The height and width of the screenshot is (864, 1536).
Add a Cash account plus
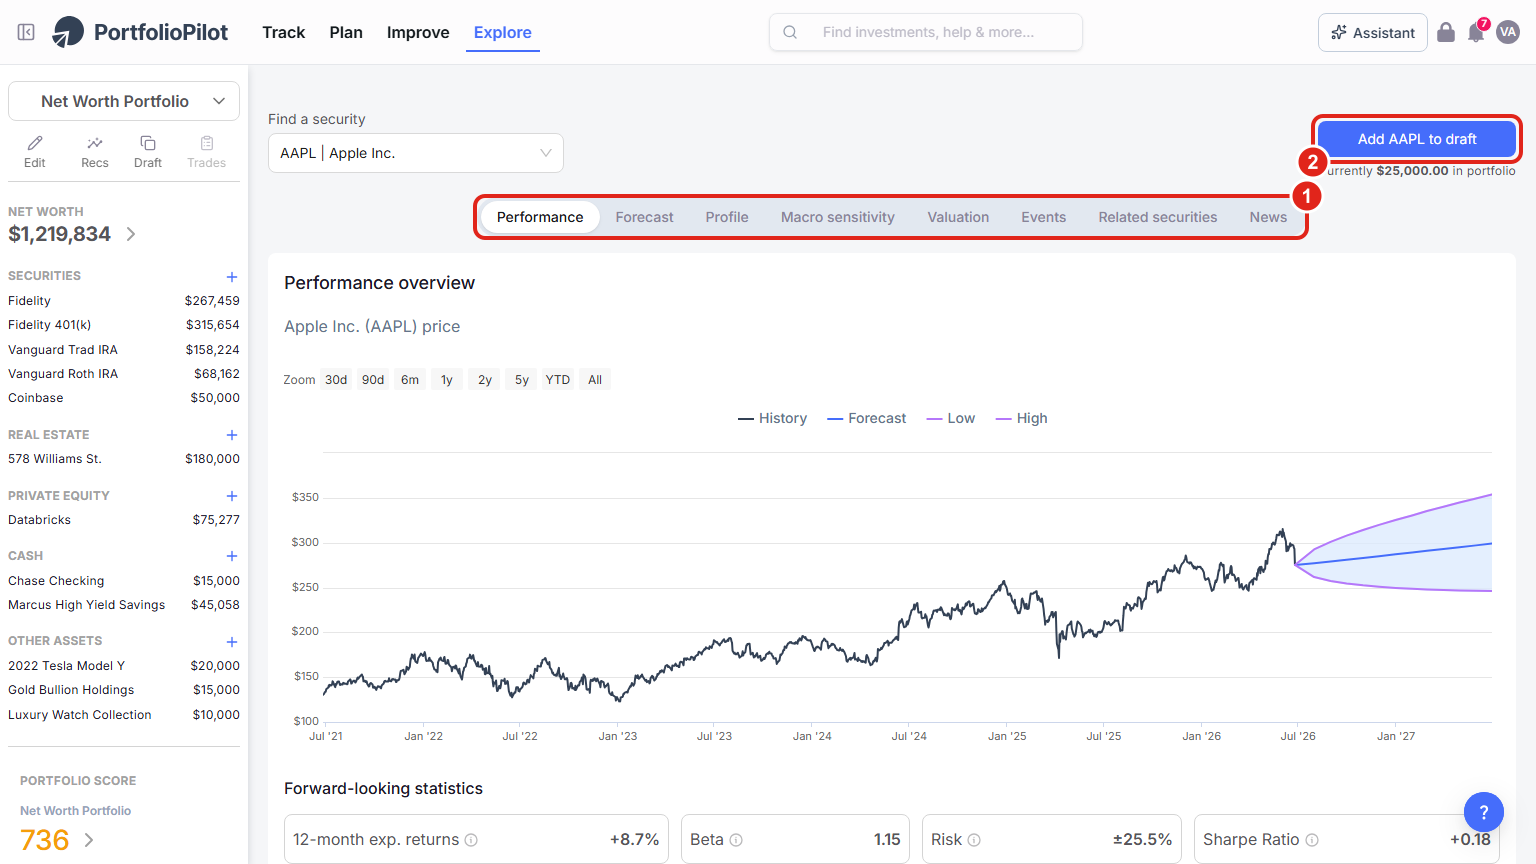[x=232, y=556]
